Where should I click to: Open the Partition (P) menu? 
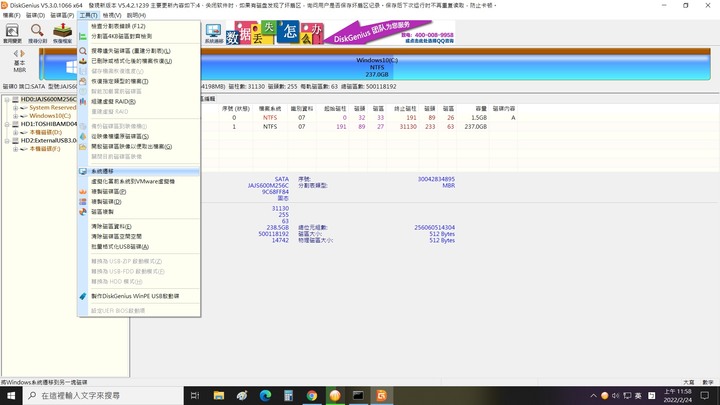coord(62,15)
